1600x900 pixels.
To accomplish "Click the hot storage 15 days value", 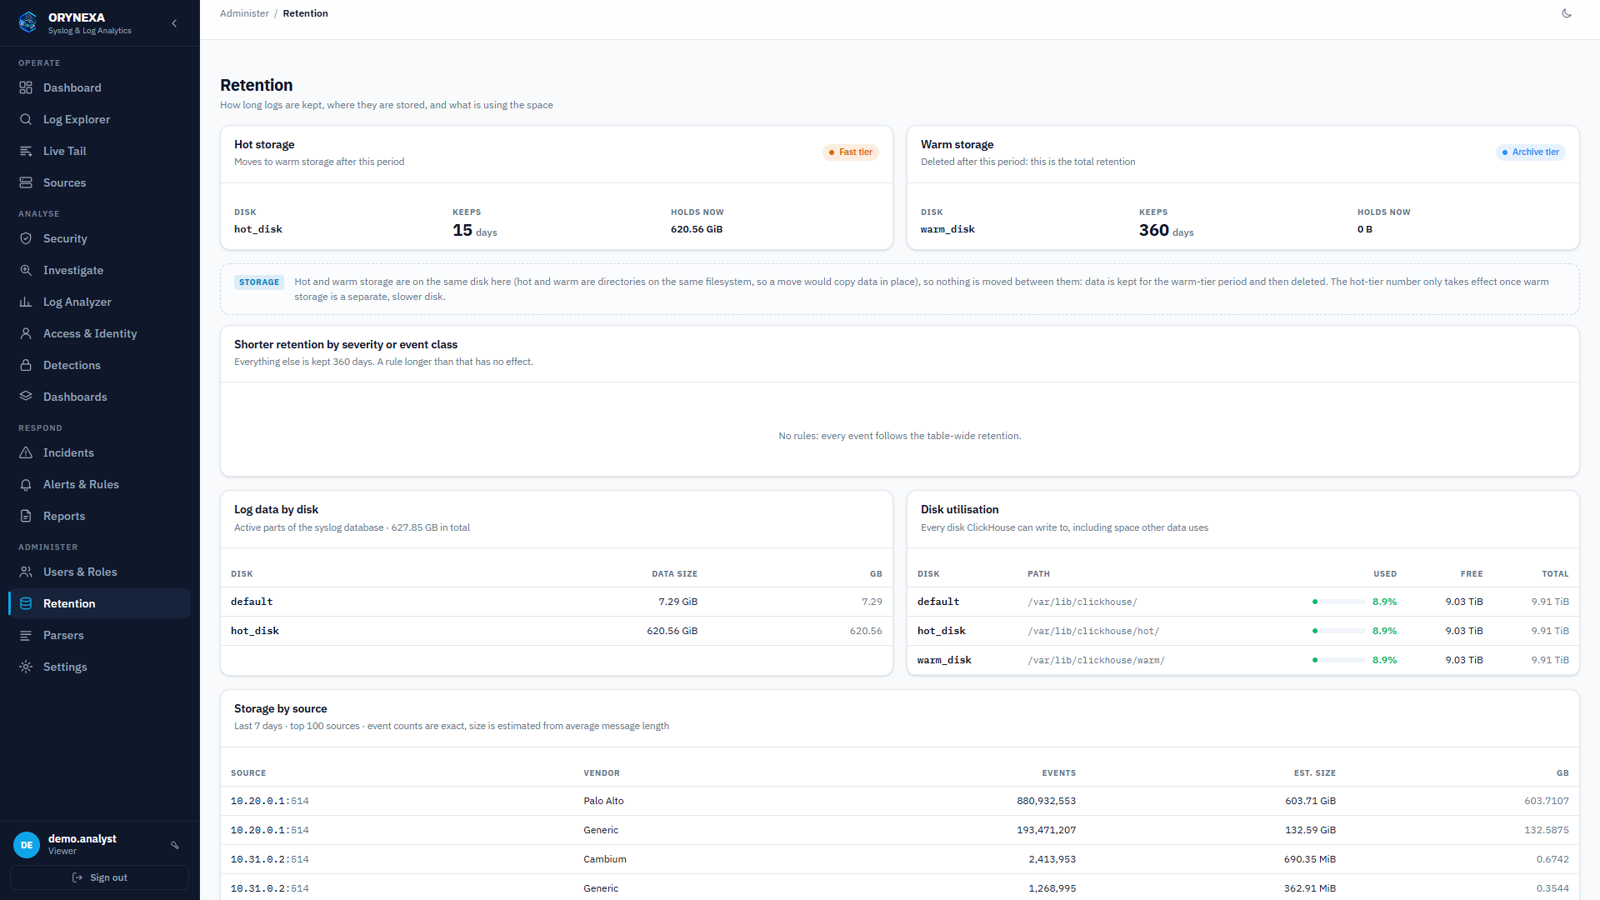I will pos(475,230).
